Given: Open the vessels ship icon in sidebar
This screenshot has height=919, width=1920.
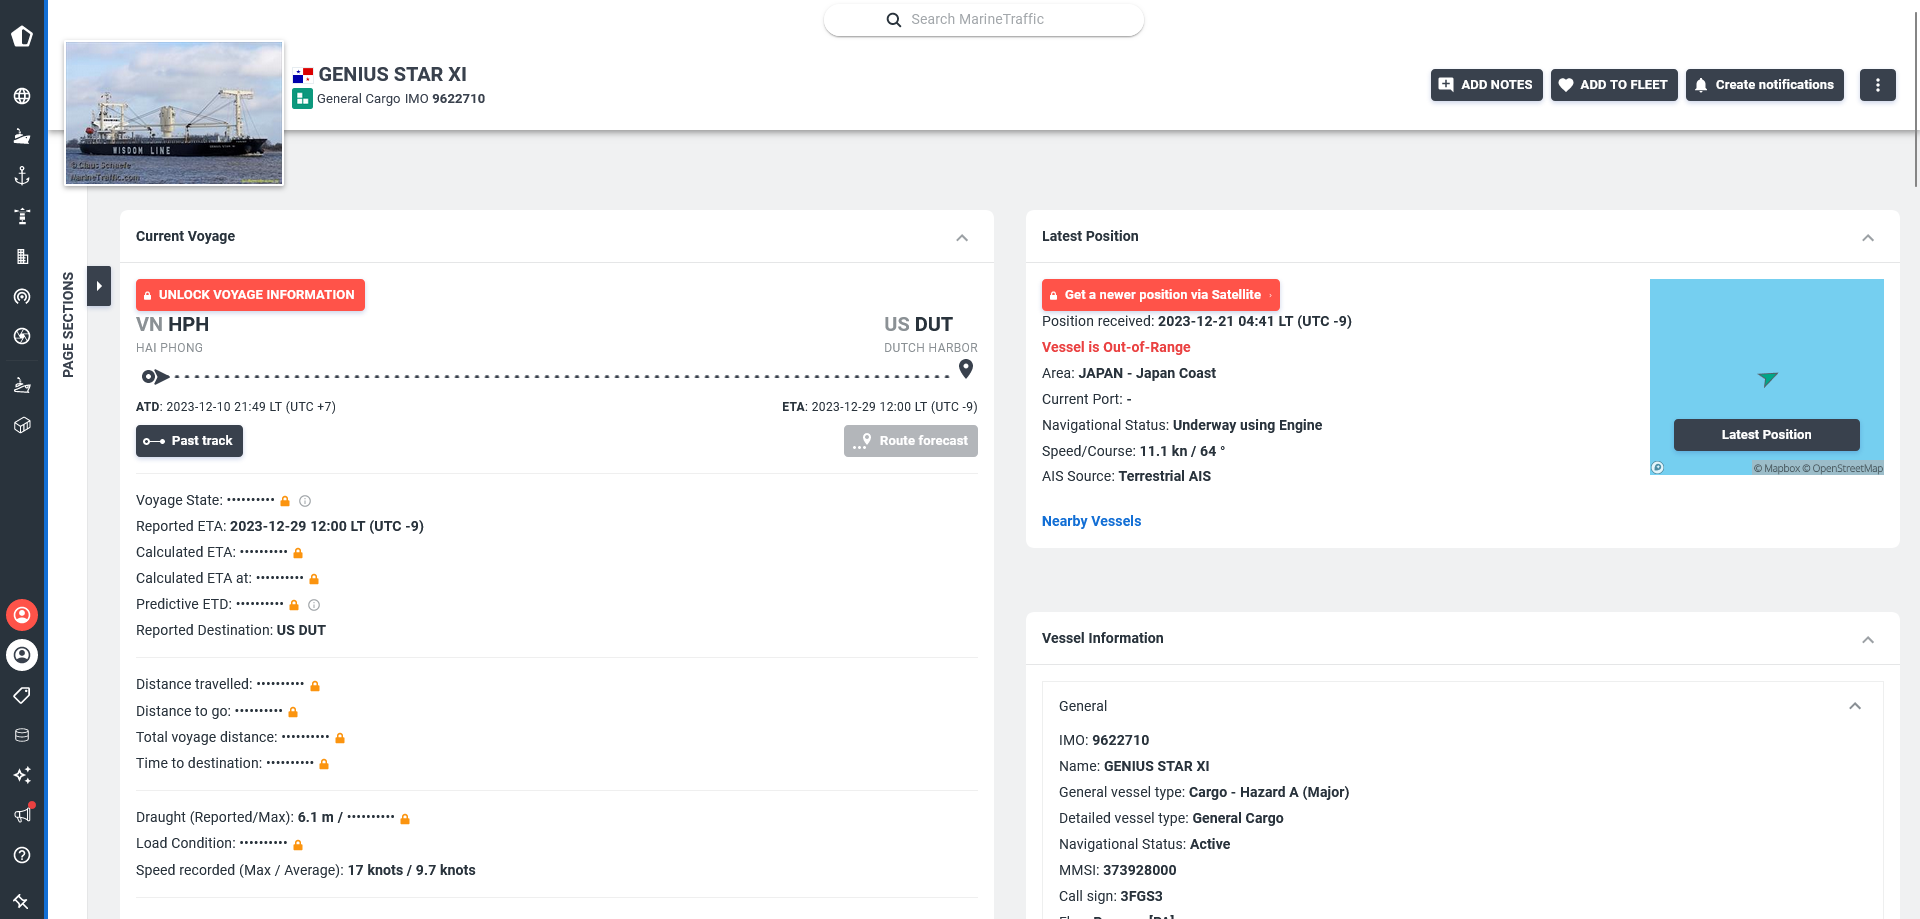Looking at the screenshot, I should 22,136.
